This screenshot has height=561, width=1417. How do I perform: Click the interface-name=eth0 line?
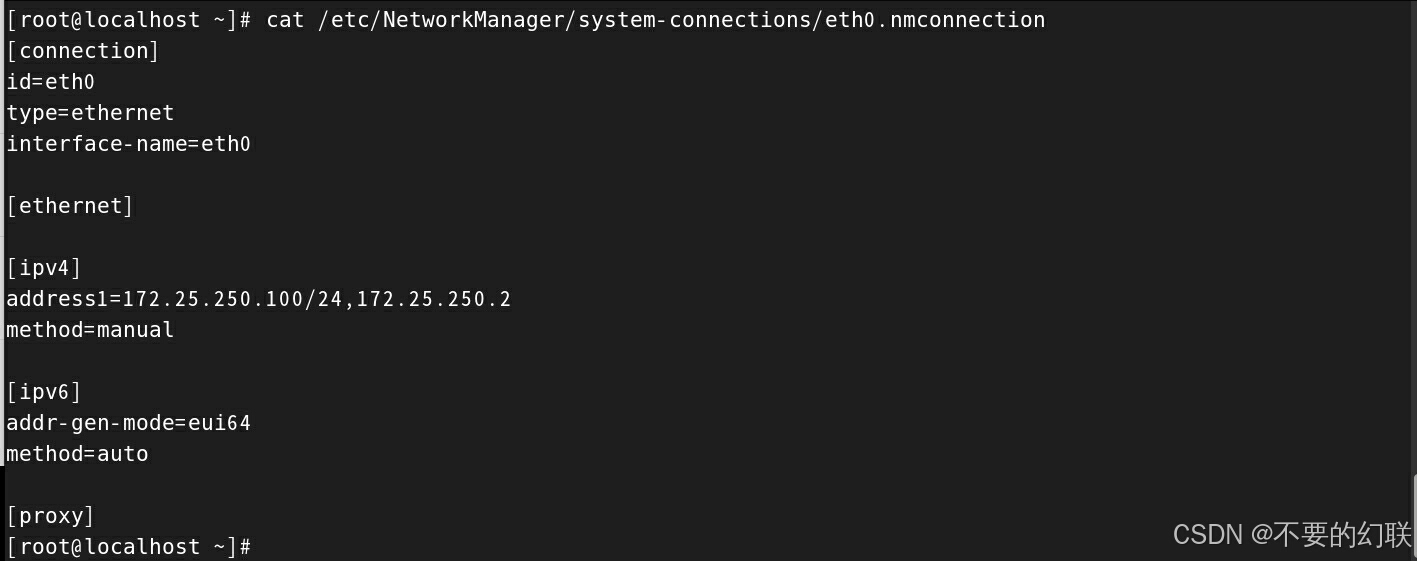click(x=128, y=144)
